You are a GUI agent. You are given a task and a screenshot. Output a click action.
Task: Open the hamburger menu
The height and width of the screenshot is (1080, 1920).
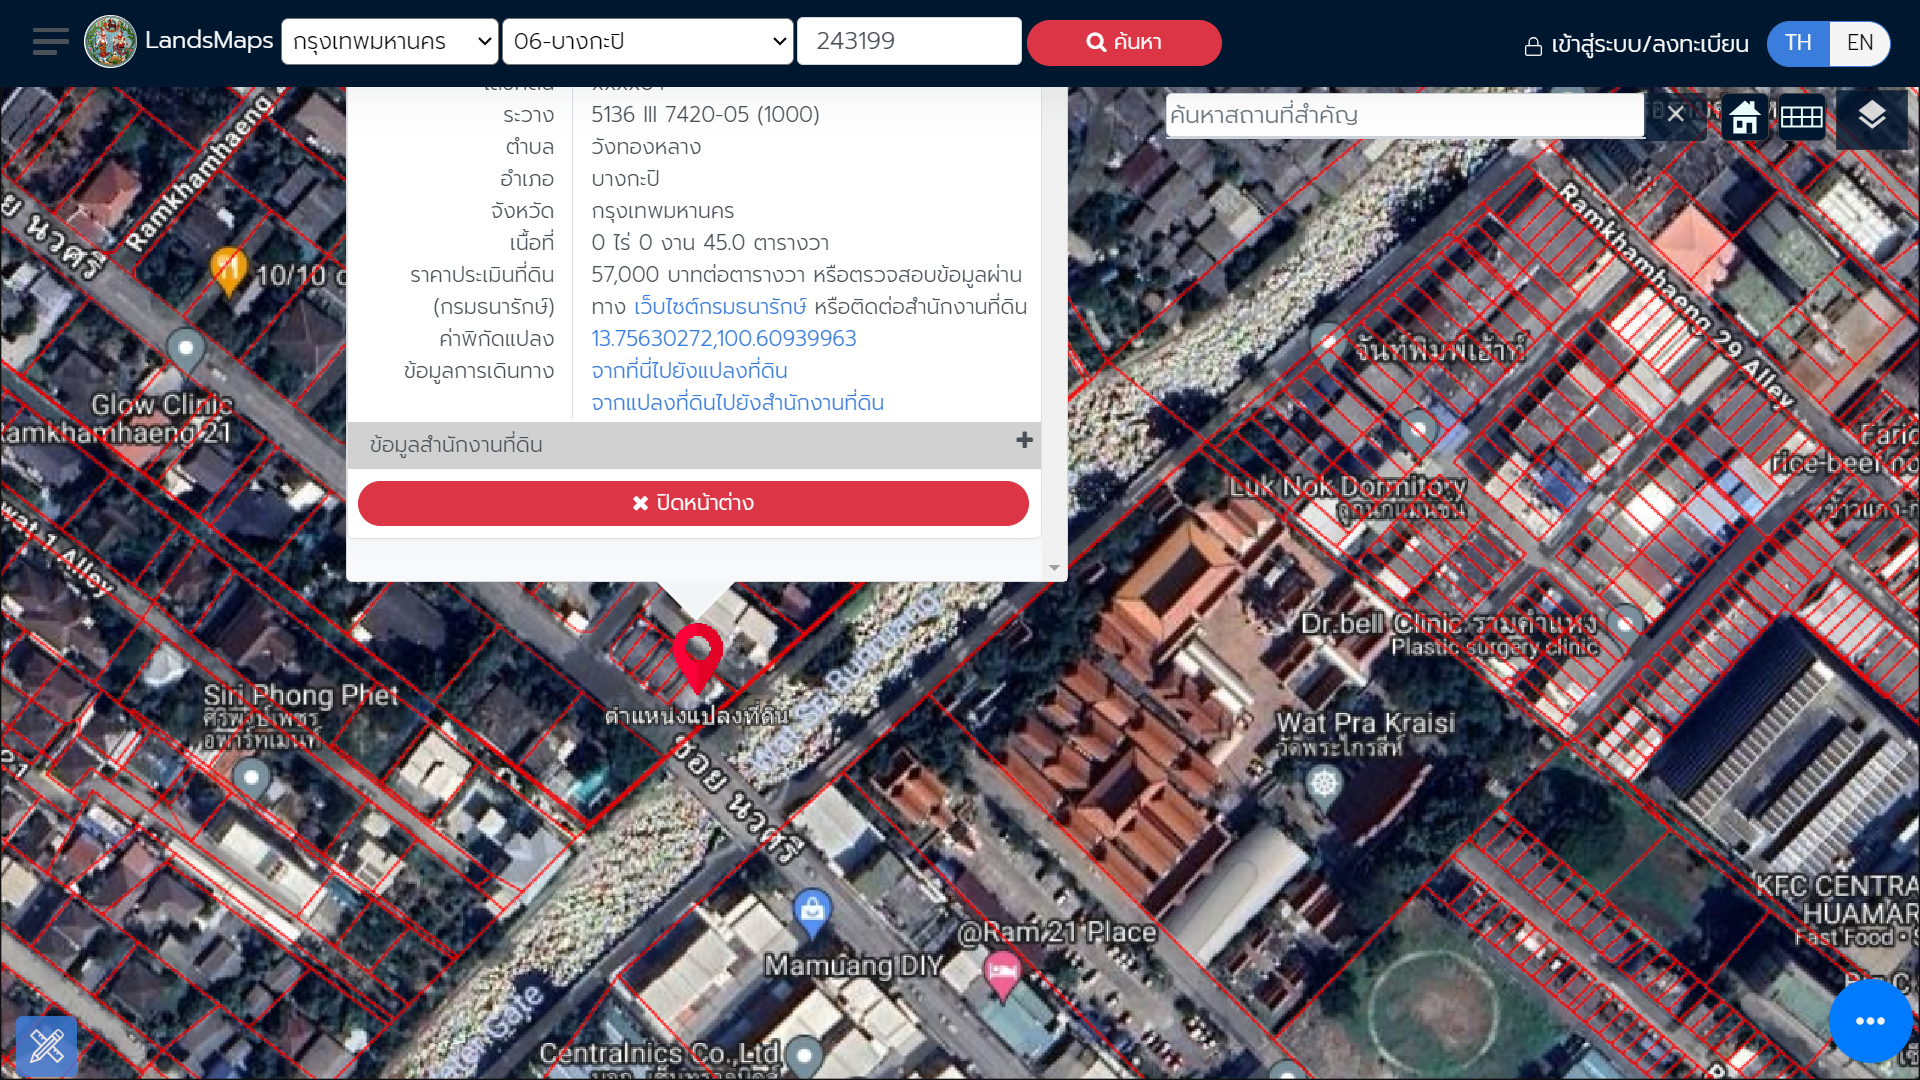point(50,42)
